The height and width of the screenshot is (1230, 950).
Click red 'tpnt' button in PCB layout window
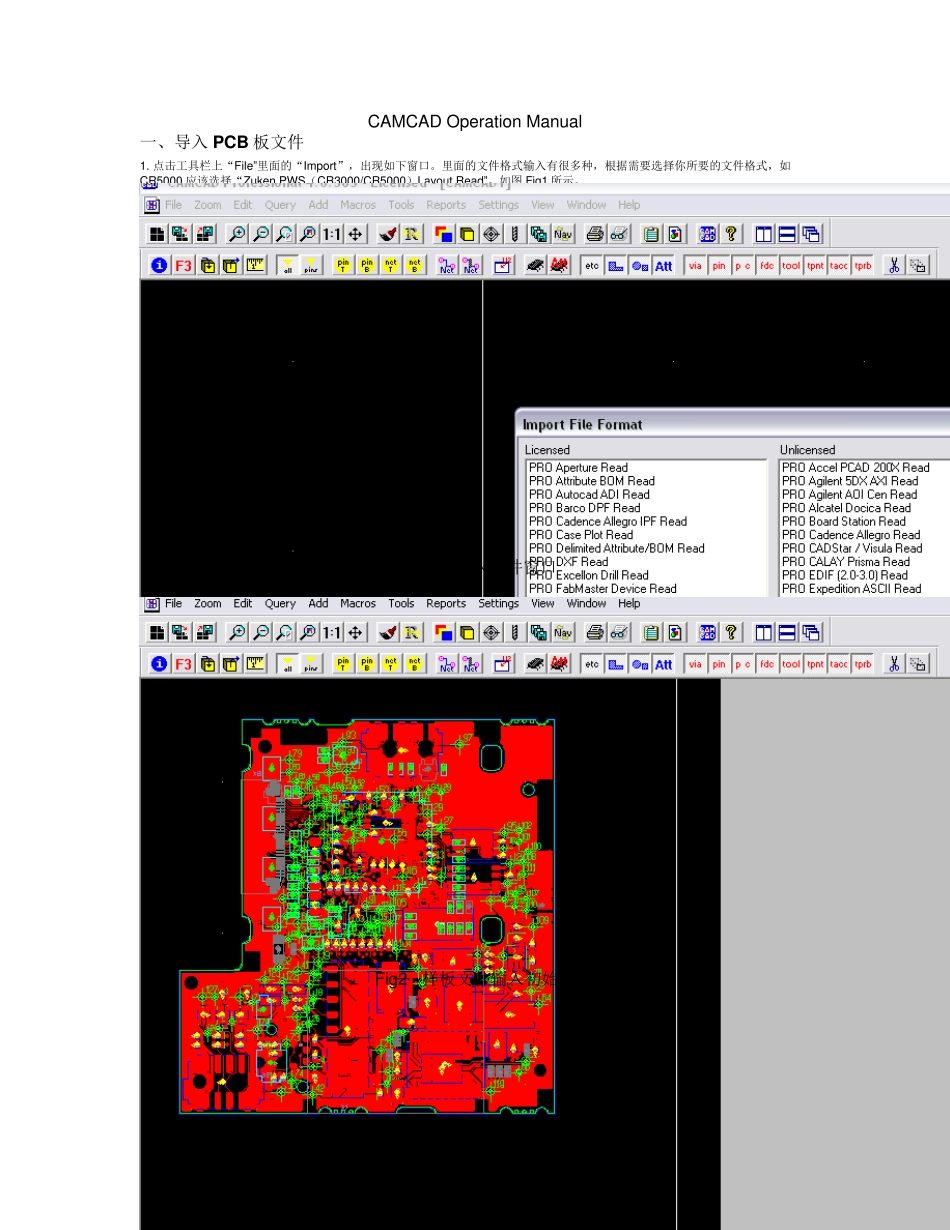pyautogui.click(x=815, y=664)
